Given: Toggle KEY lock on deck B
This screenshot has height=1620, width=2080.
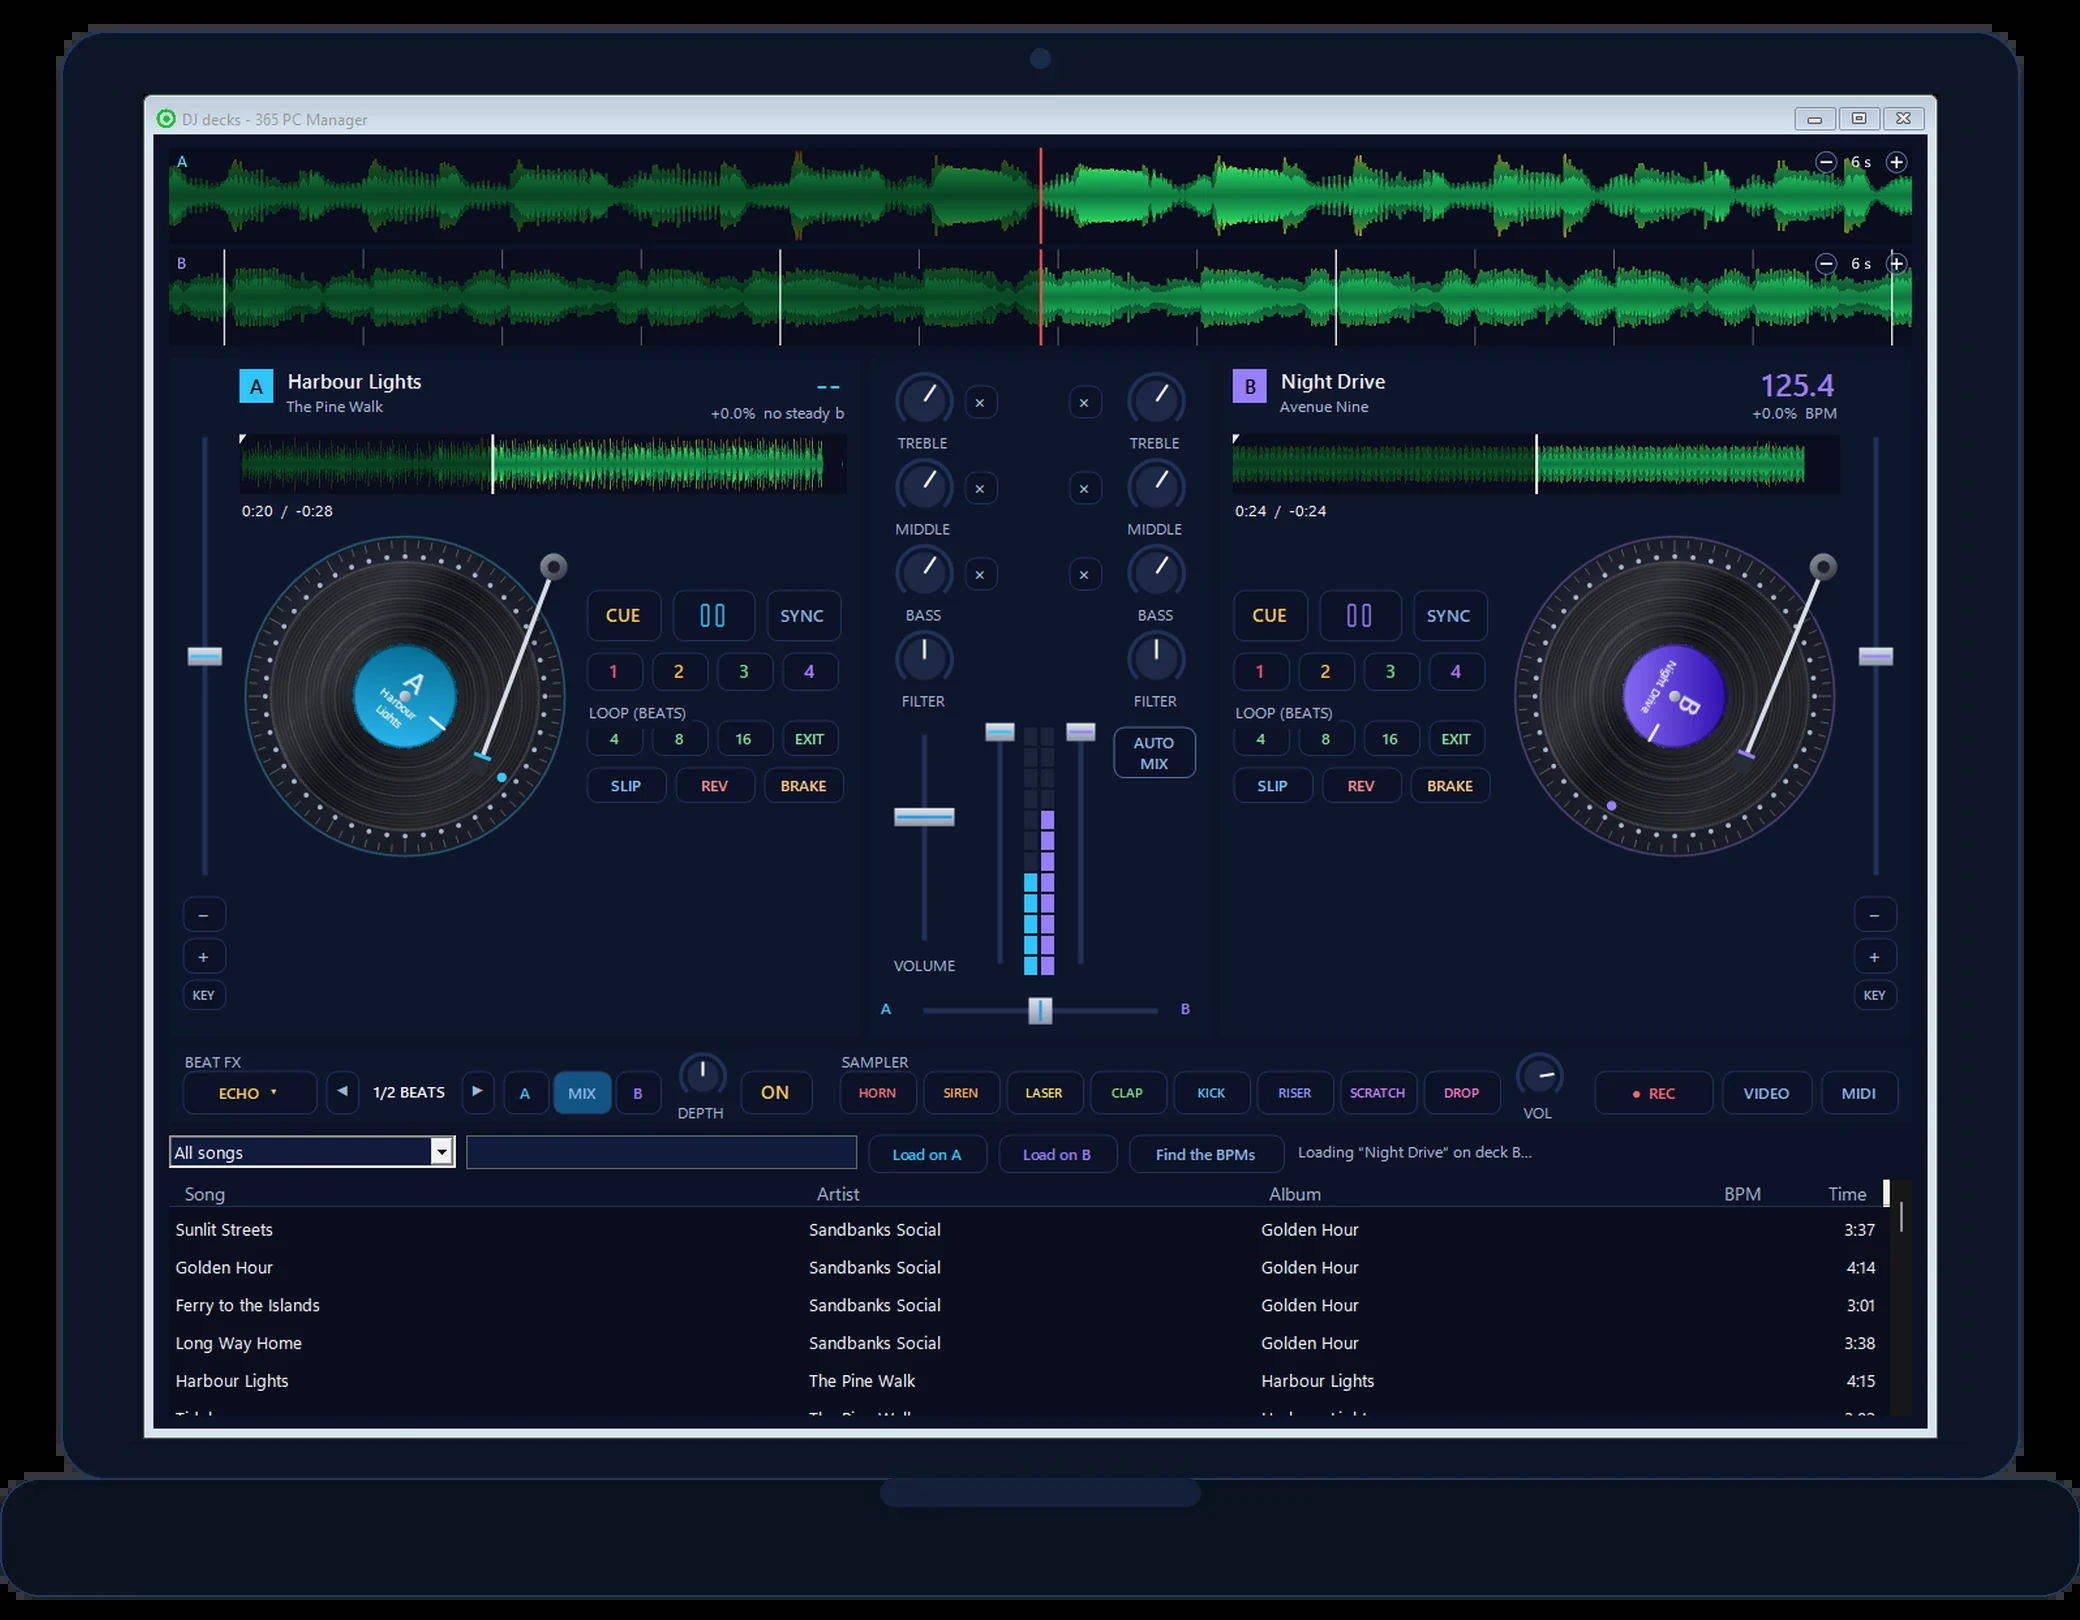Looking at the screenshot, I should (x=1874, y=995).
